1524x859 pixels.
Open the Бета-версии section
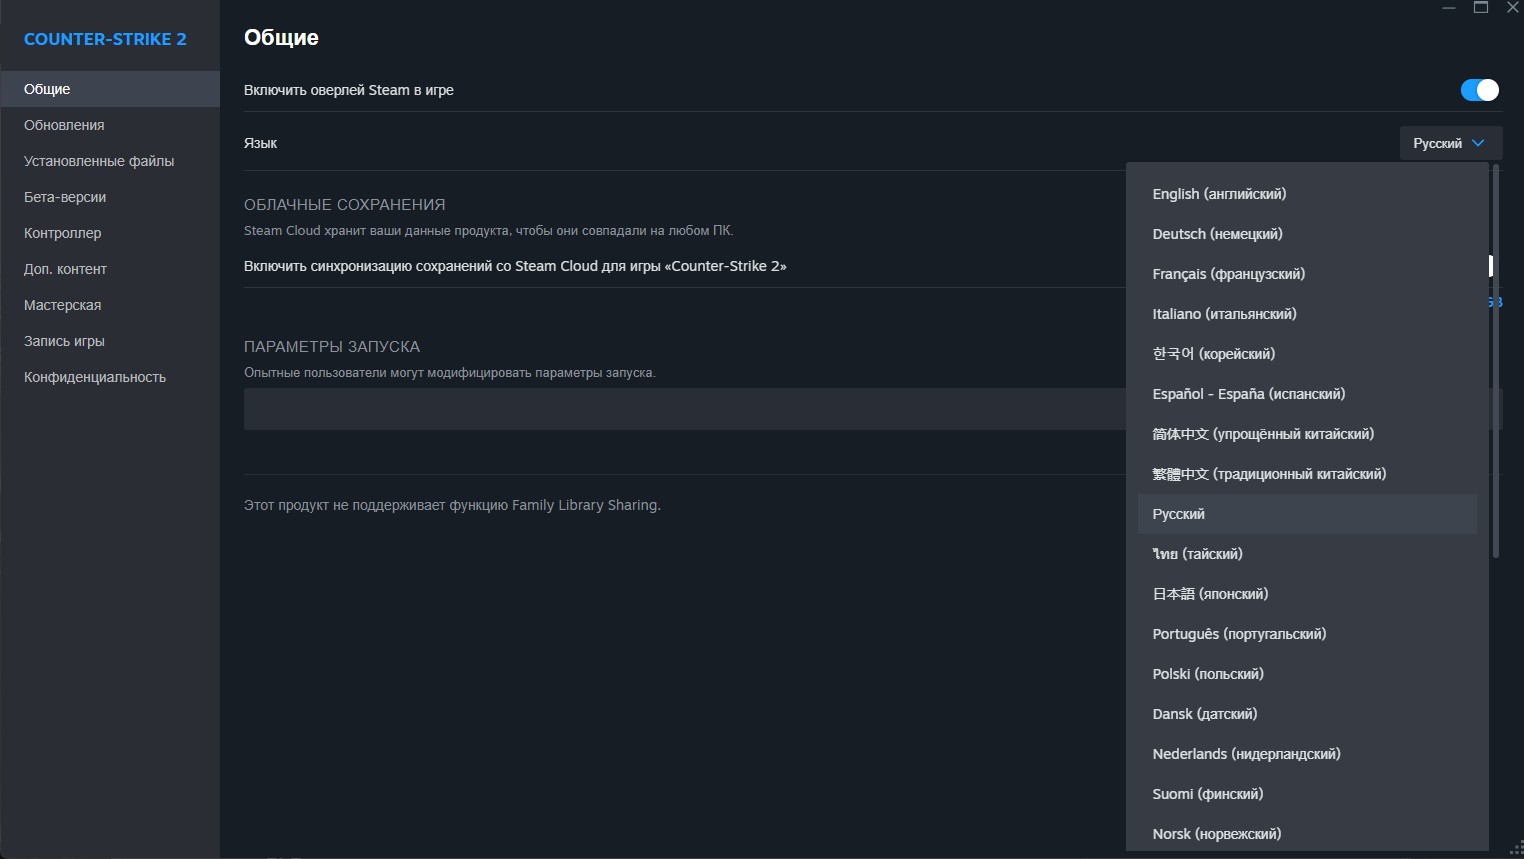[x=65, y=197]
